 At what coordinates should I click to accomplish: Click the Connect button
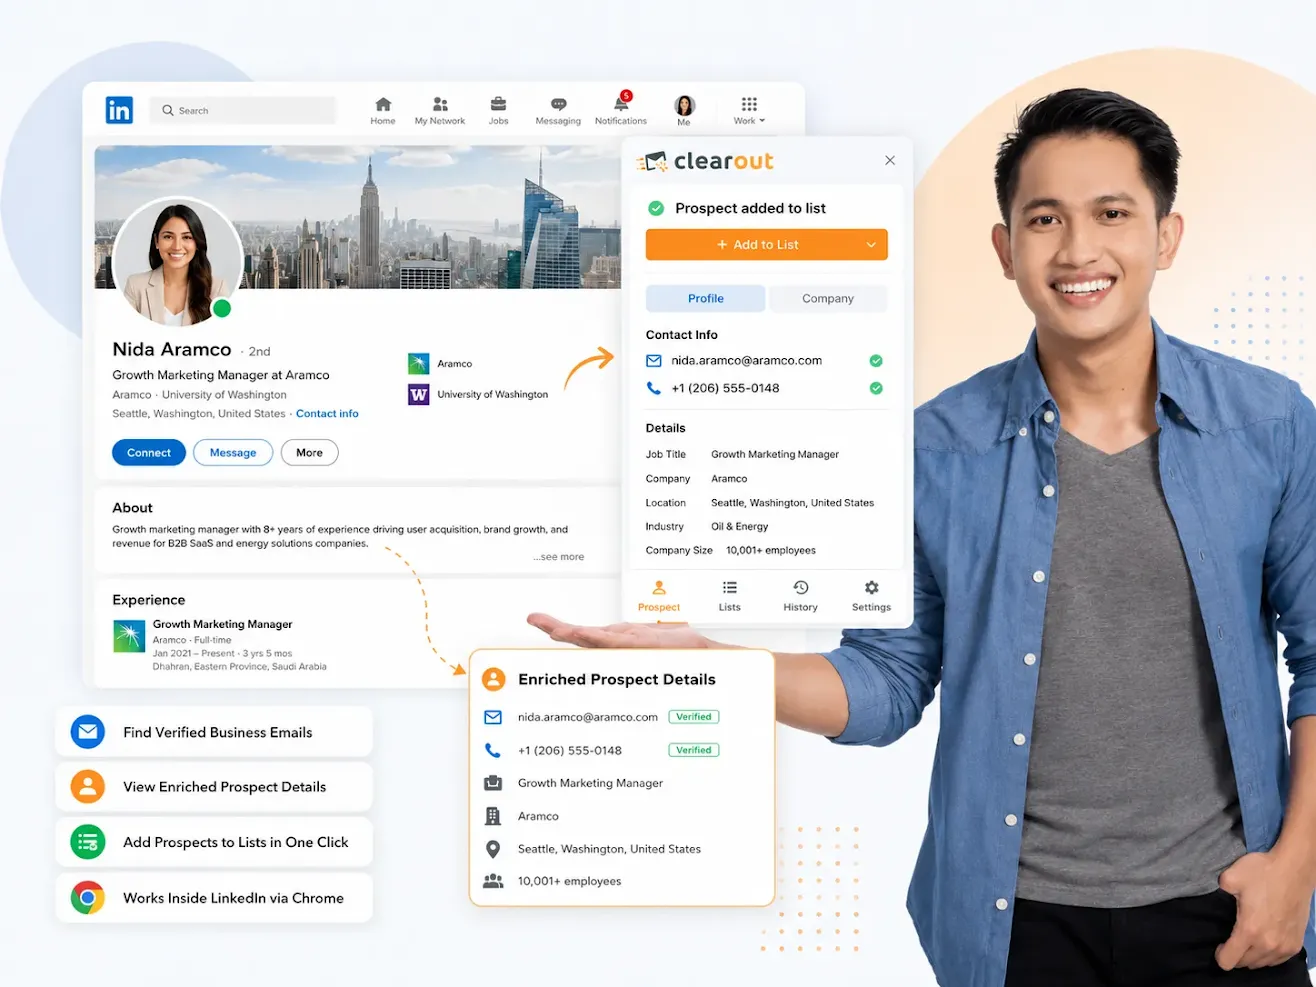149,453
